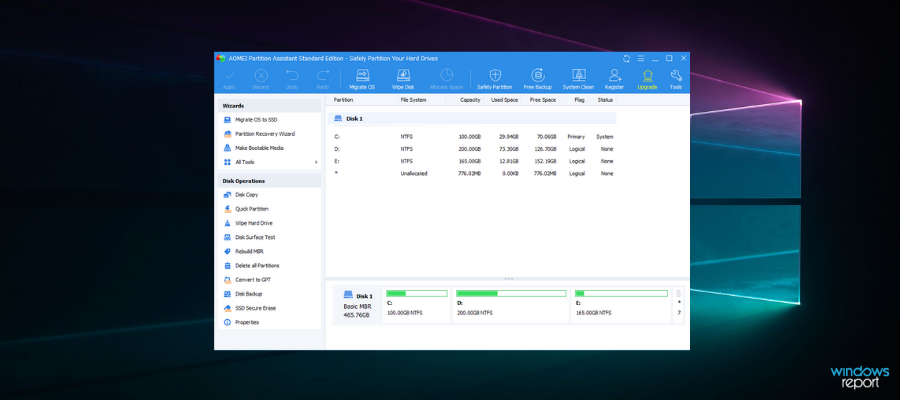
Task: Click the E: 165.00GB NTFS partition block
Action: [621, 304]
